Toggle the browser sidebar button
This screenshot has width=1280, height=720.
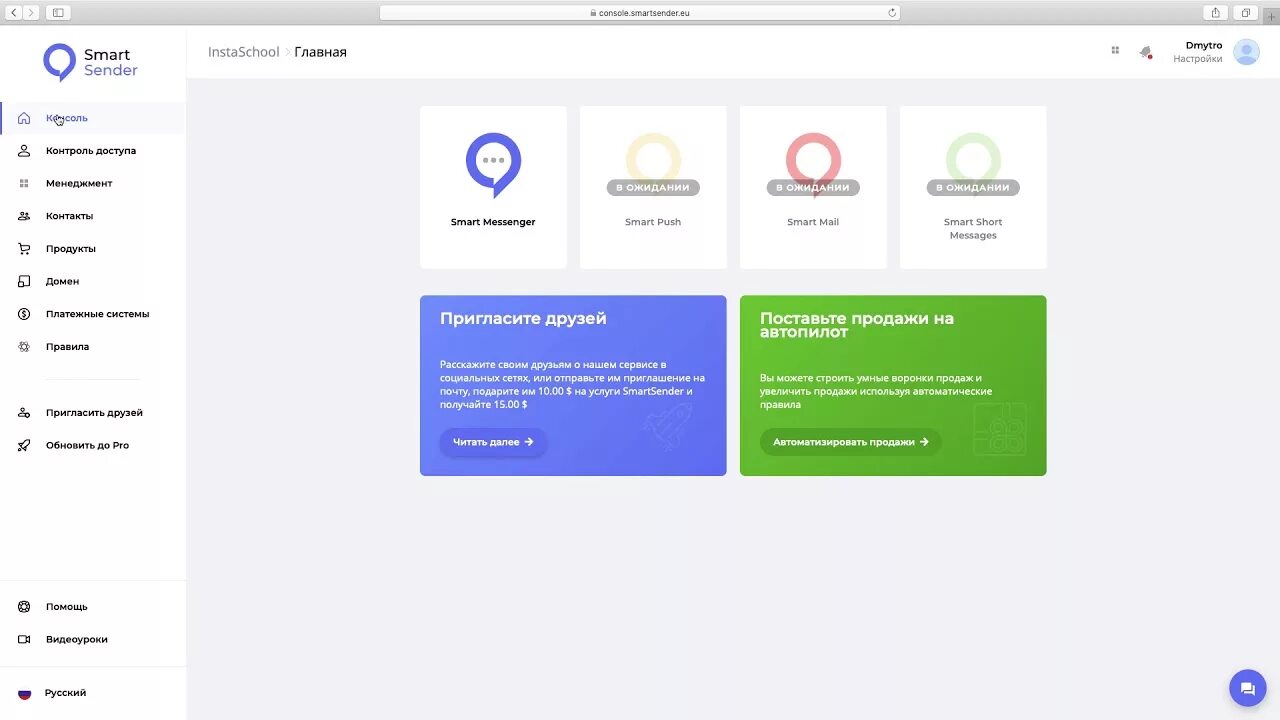point(58,13)
